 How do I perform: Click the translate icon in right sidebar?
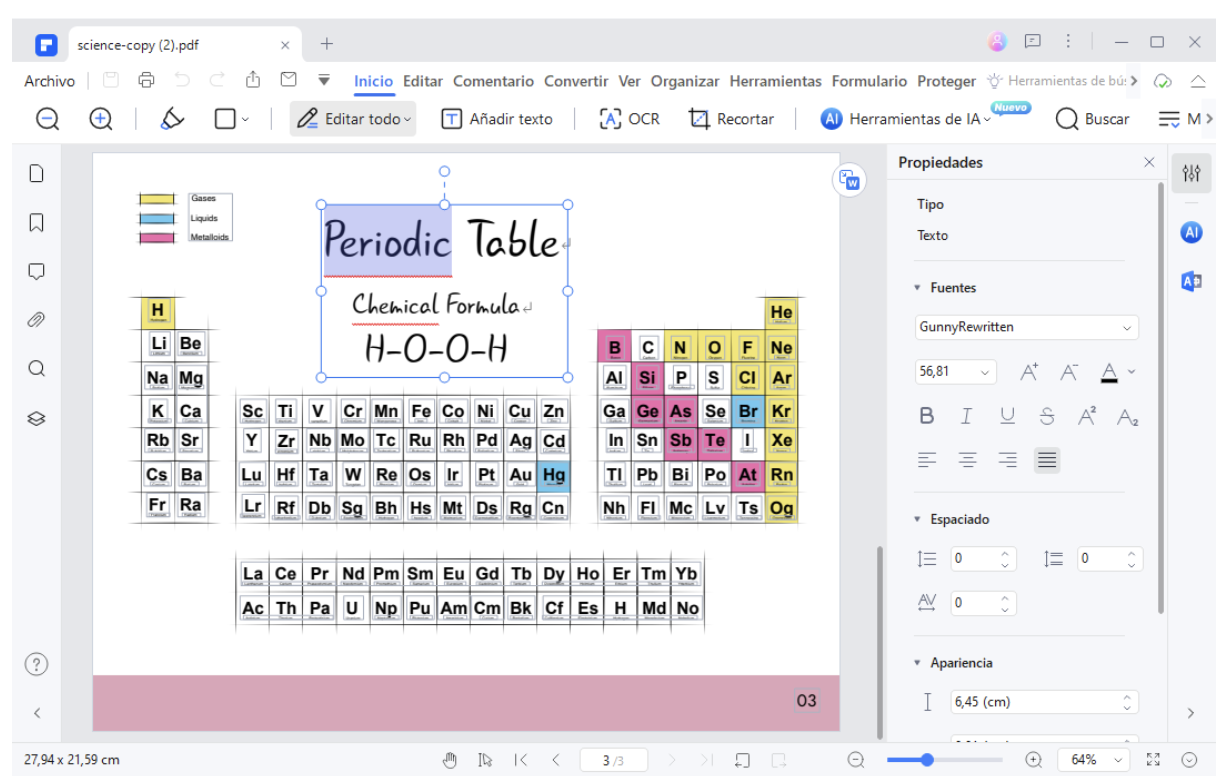pyautogui.click(x=1191, y=282)
